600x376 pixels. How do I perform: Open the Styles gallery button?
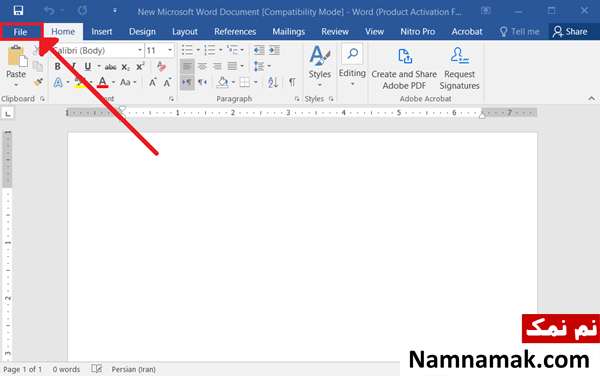pyautogui.click(x=320, y=66)
